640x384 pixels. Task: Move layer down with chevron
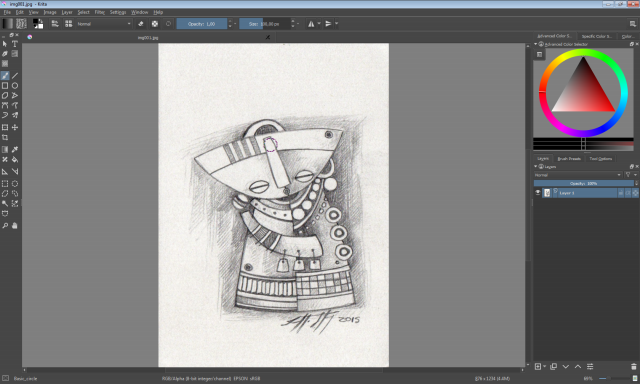pyautogui.click(x=566, y=366)
